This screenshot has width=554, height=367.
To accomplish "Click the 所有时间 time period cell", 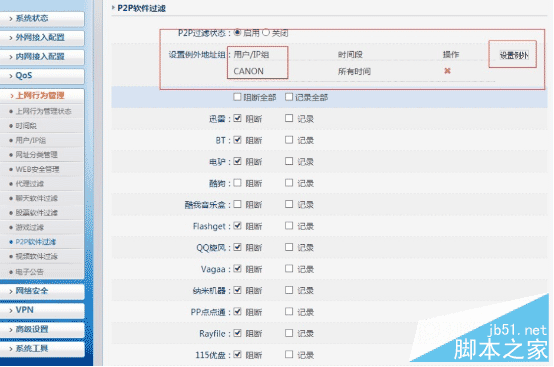I will click(354, 71).
